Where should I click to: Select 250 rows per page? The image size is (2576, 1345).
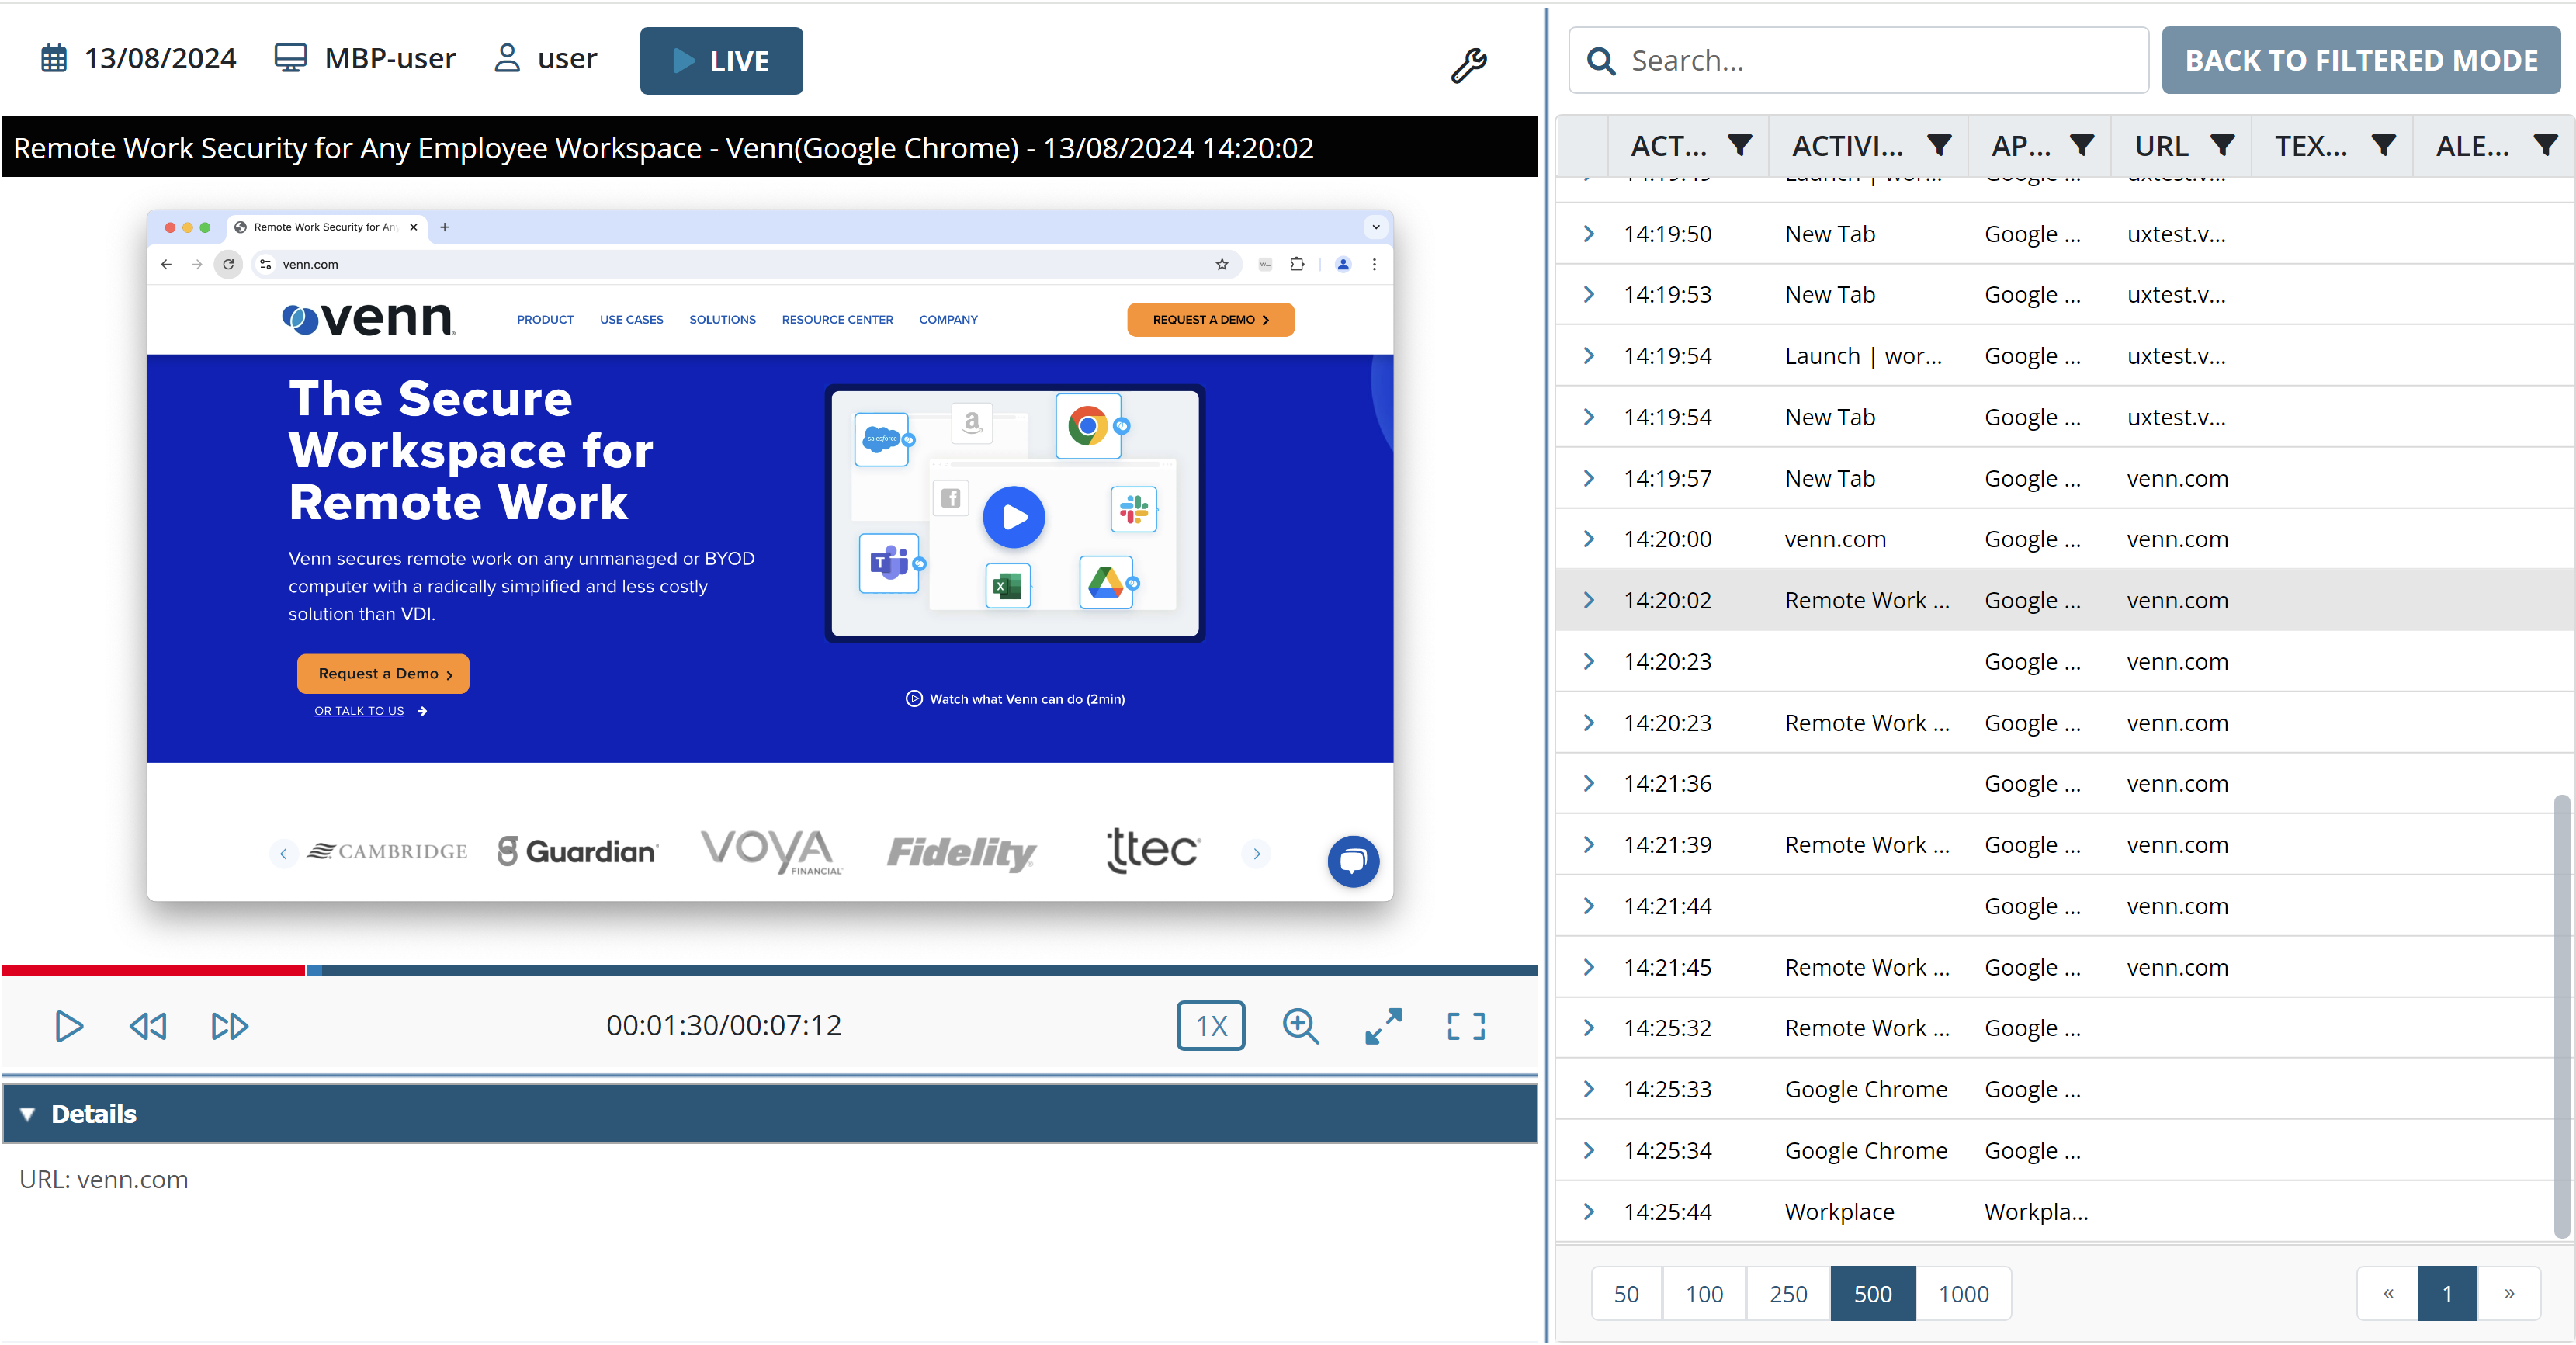click(x=1787, y=1294)
